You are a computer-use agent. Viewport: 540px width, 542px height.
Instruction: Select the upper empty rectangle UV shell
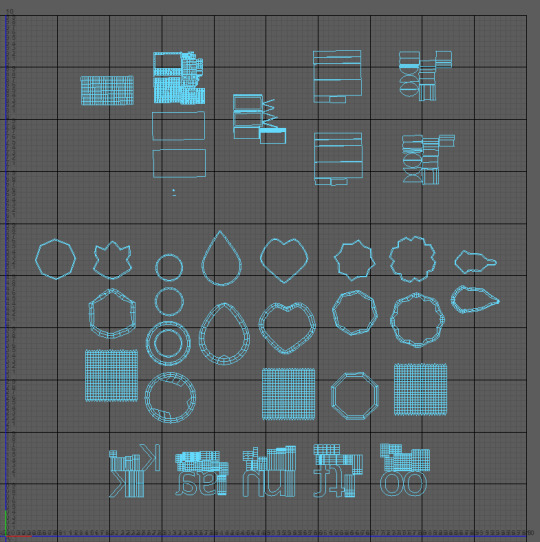(x=178, y=125)
